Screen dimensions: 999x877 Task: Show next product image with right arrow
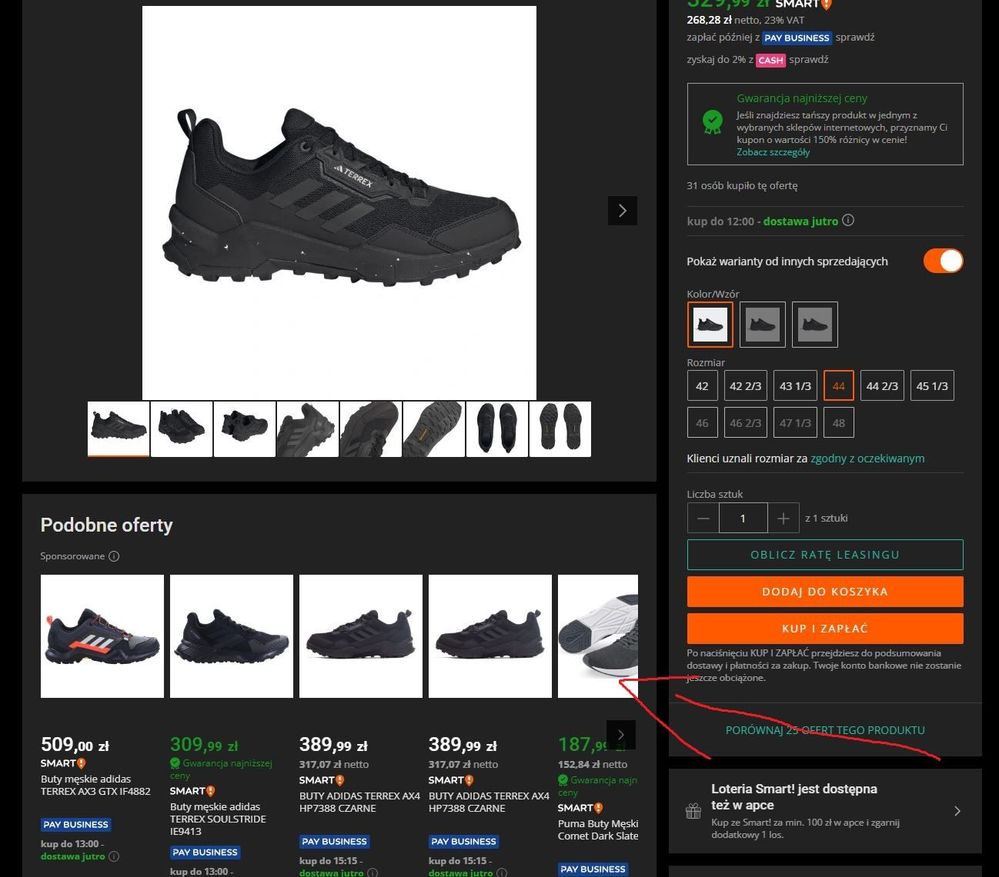pos(622,211)
